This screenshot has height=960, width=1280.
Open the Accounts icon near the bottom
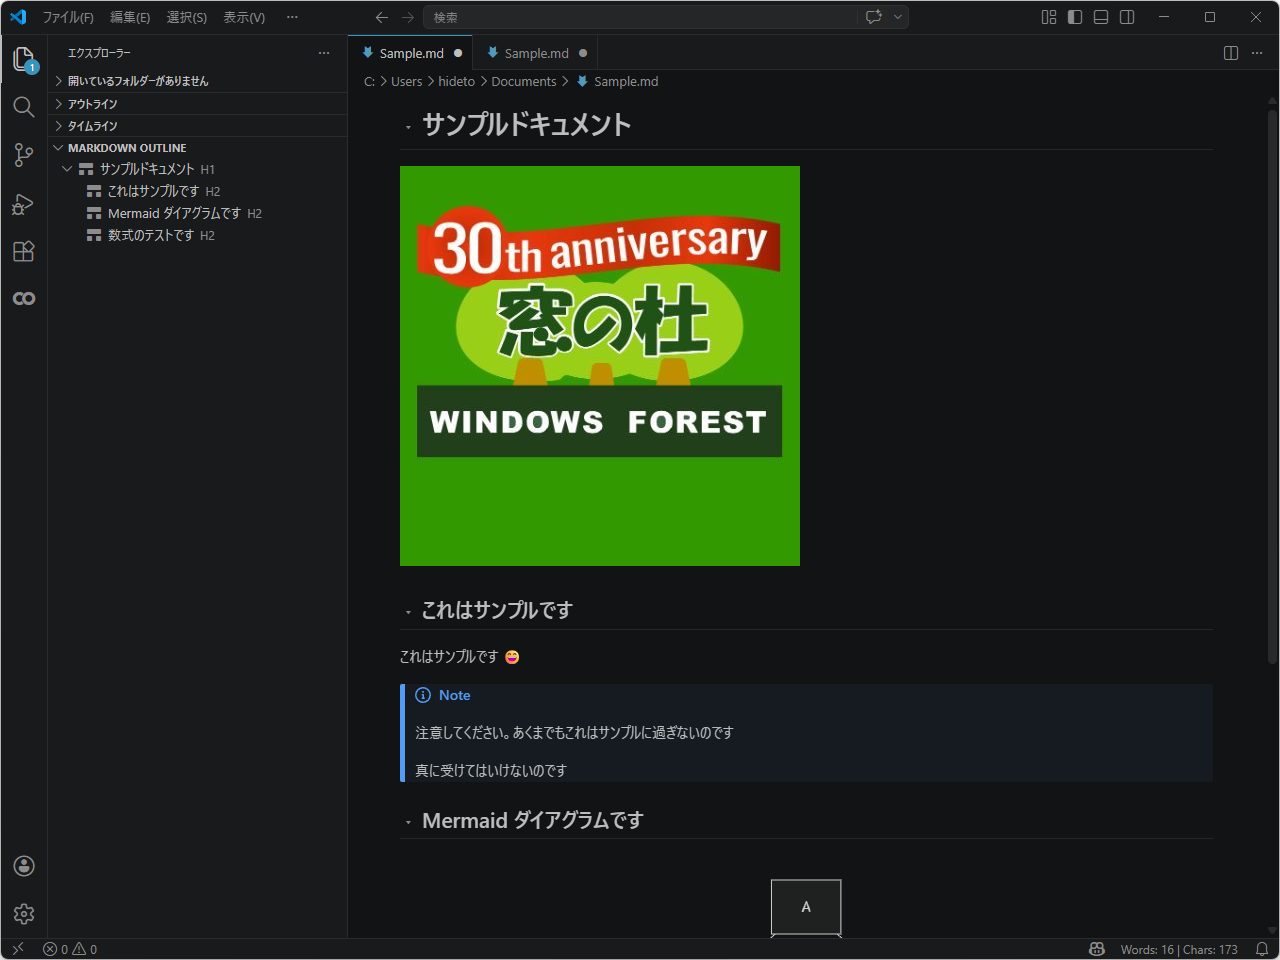click(x=23, y=865)
